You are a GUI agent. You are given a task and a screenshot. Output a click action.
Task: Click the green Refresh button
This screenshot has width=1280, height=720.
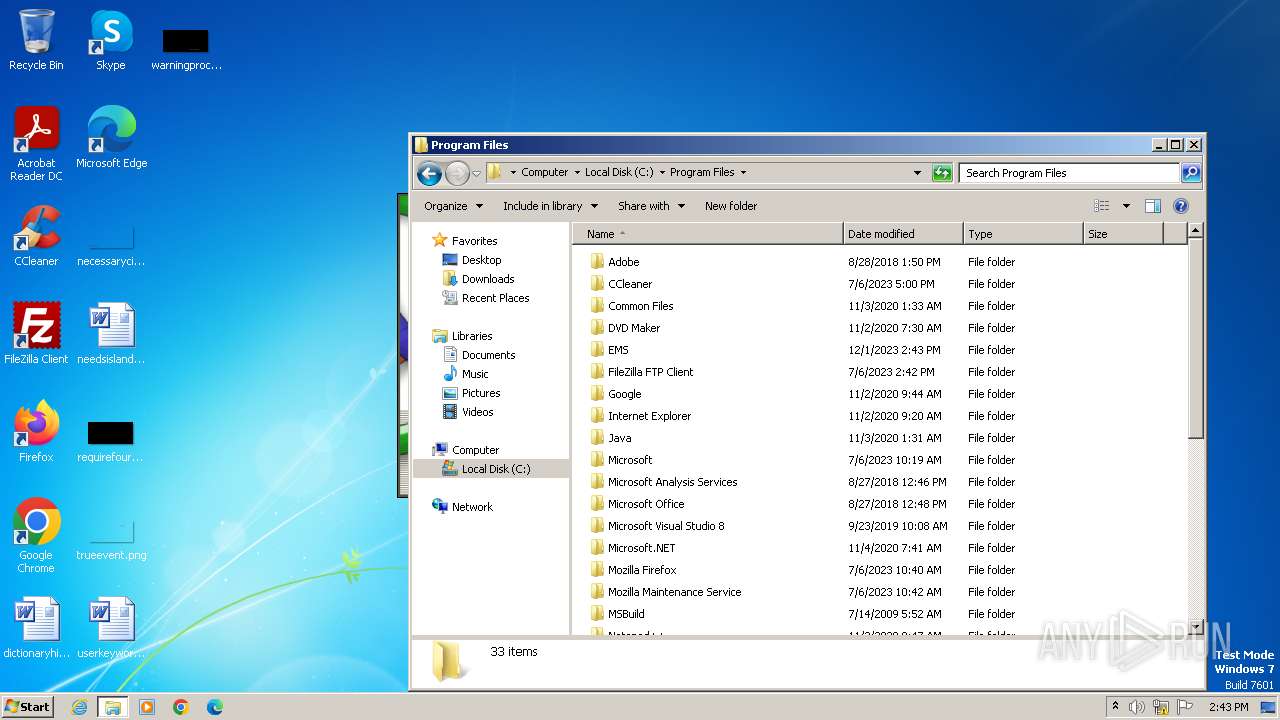coord(942,173)
